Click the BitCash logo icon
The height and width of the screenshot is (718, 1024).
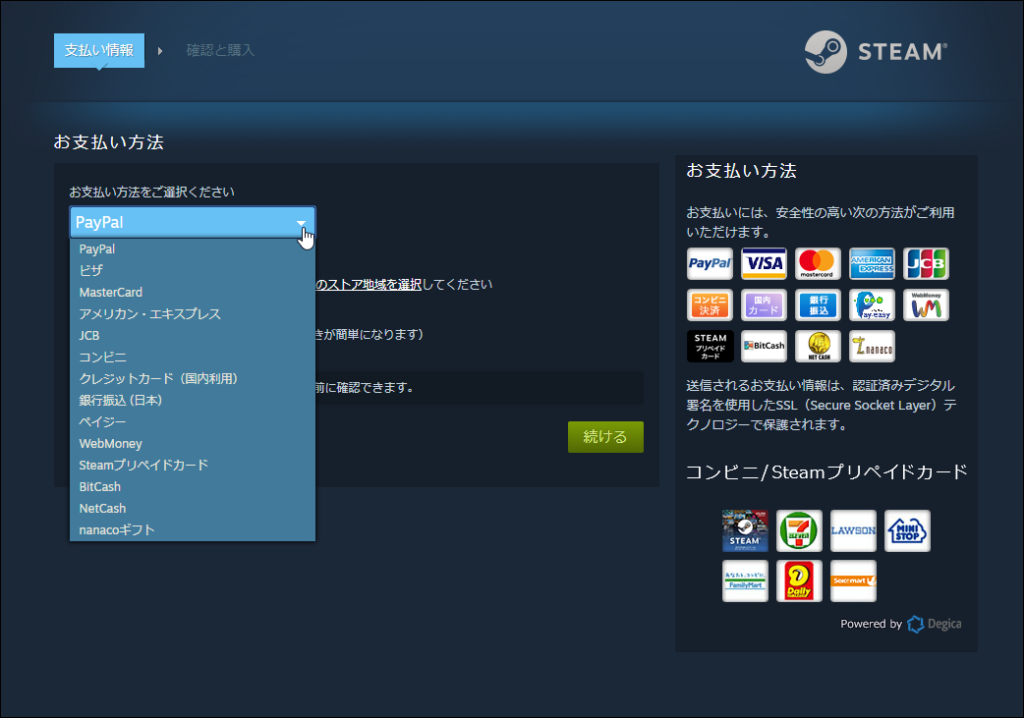click(764, 346)
